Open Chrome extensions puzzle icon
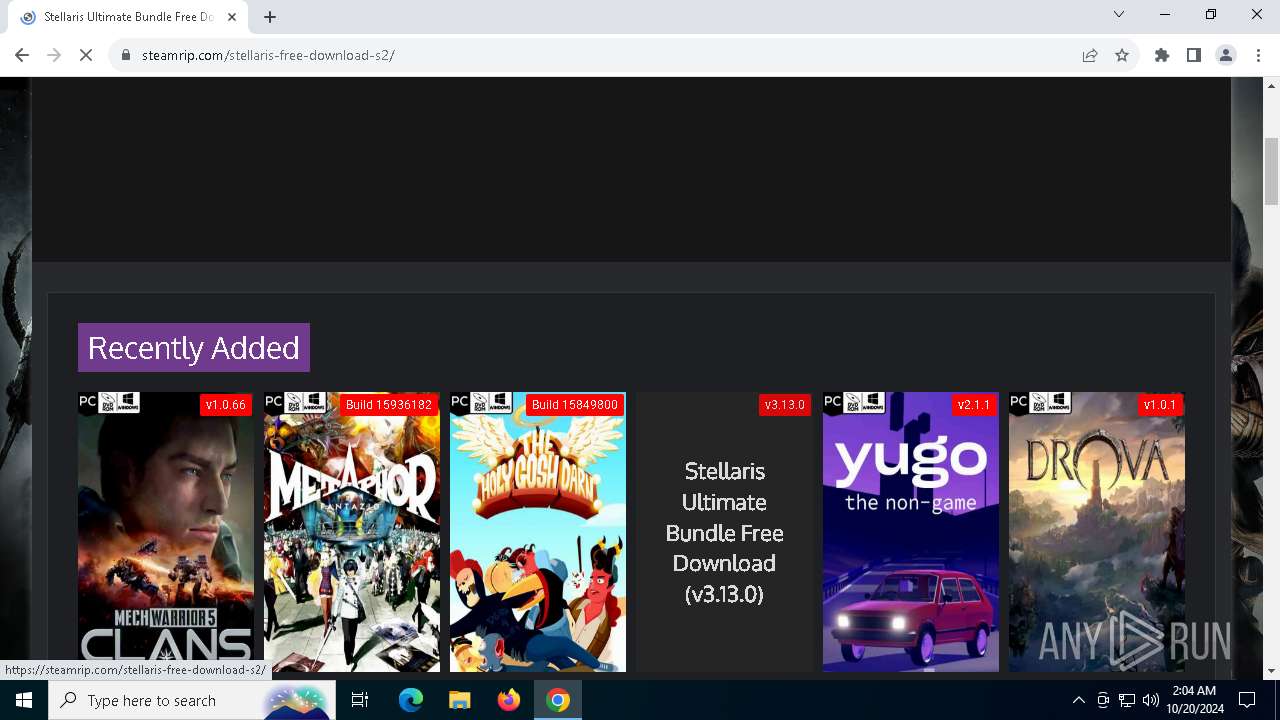1280x720 pixels. (1162, 55)
